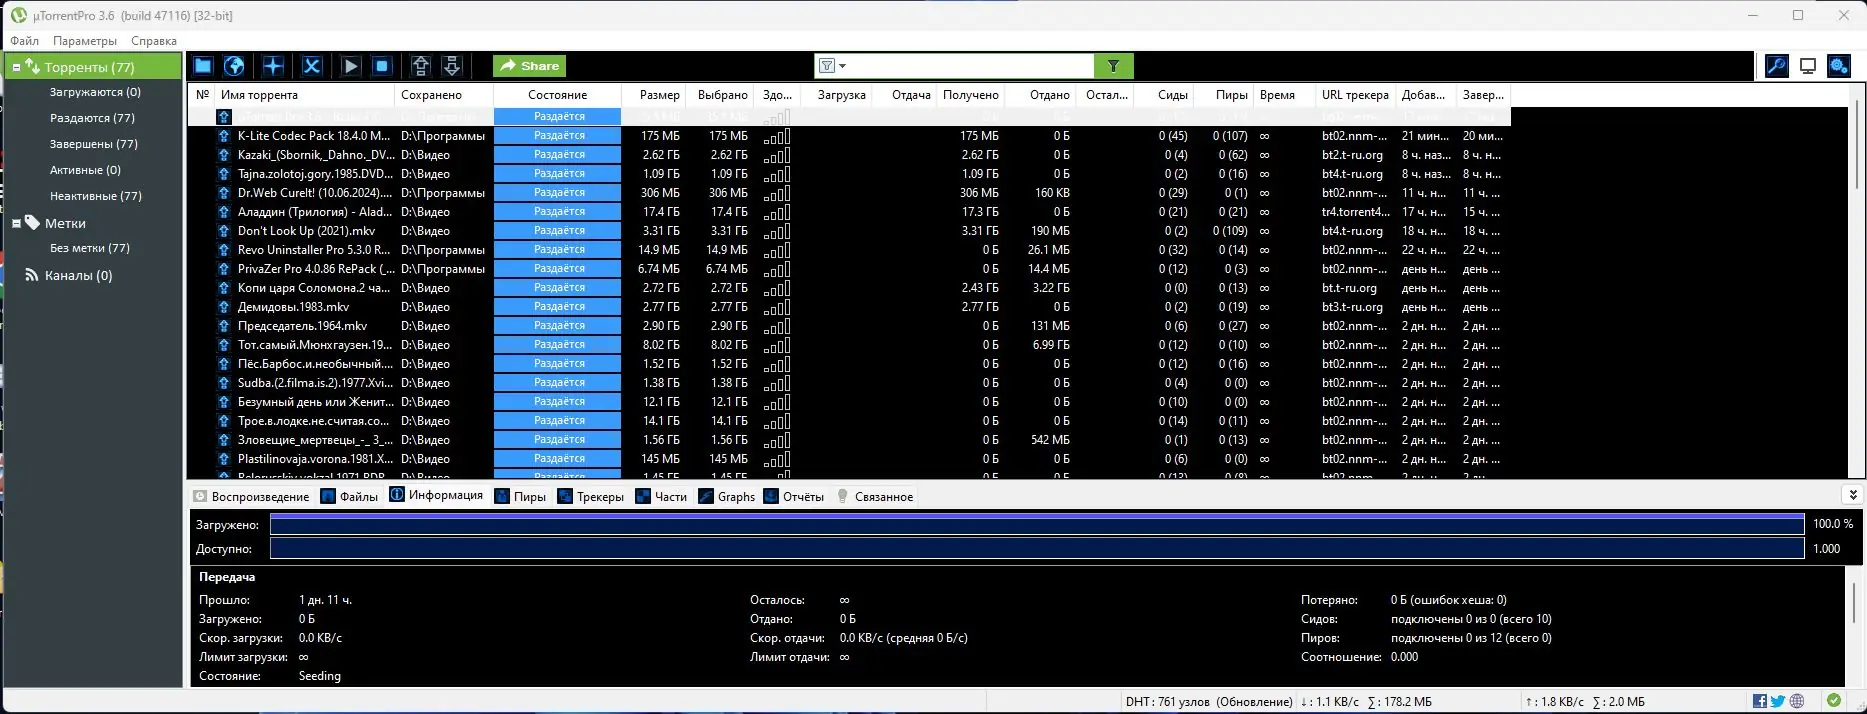
Task: Select Торренты (77) in the sidebar
Action: (89, 67)
